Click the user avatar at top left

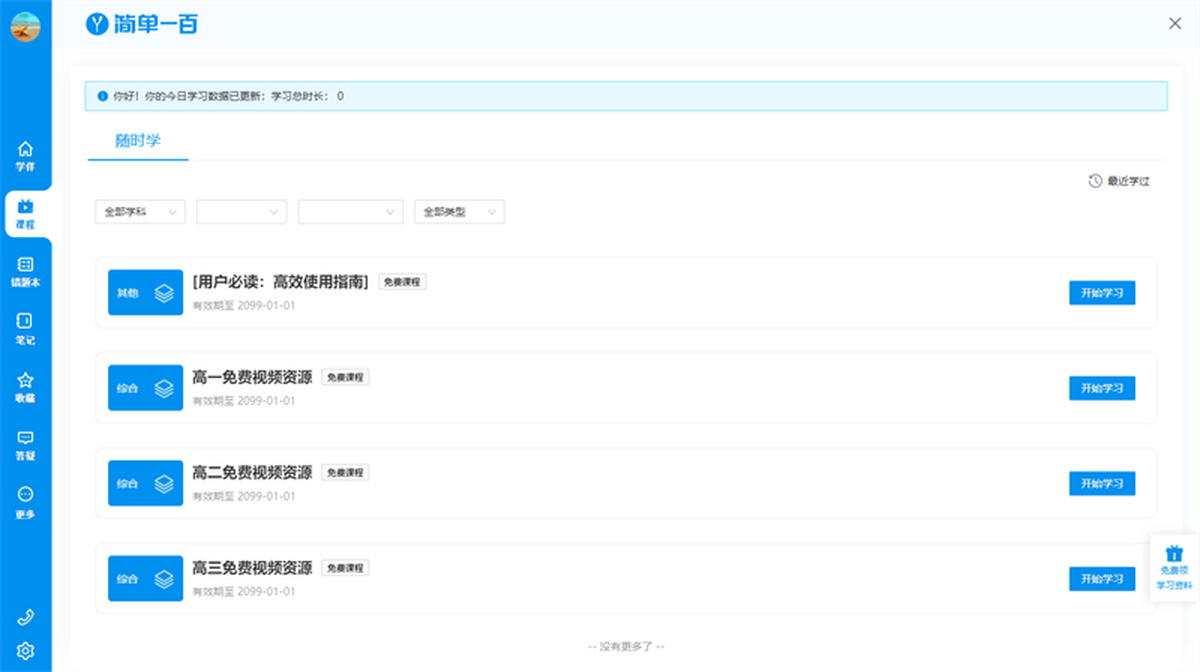tap(25, 26)
